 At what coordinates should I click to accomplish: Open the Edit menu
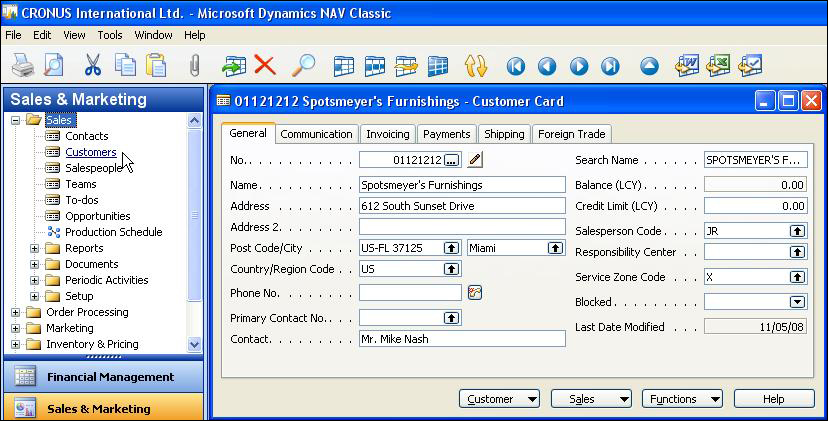point(42,35)
